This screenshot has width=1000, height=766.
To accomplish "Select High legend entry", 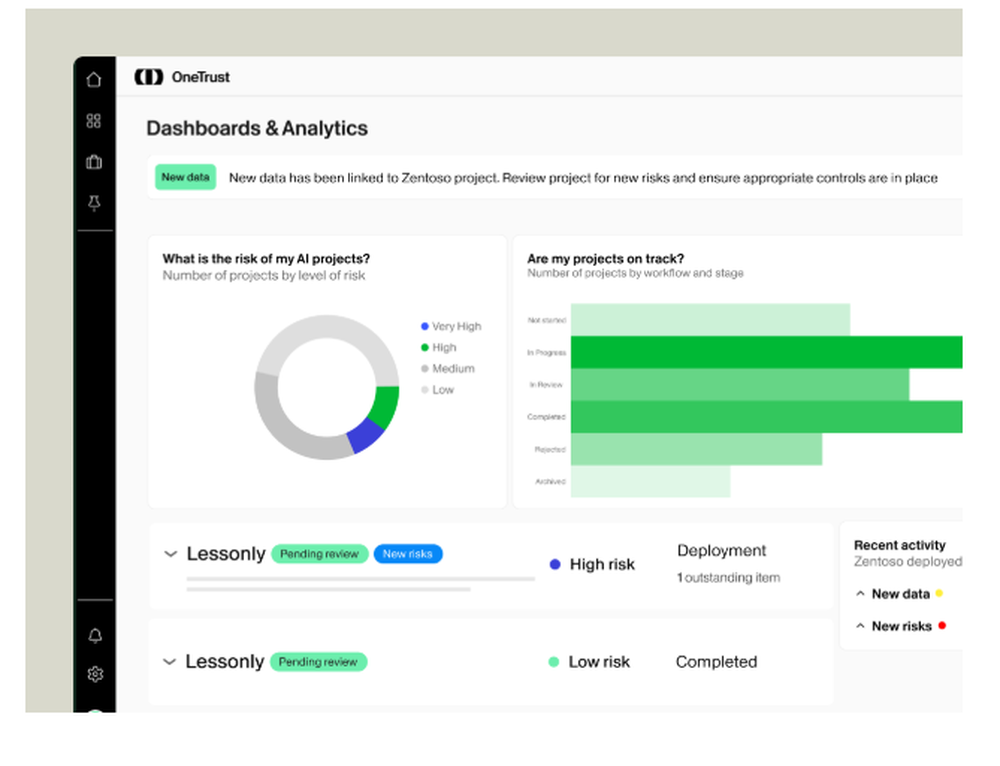I will 439,347.
